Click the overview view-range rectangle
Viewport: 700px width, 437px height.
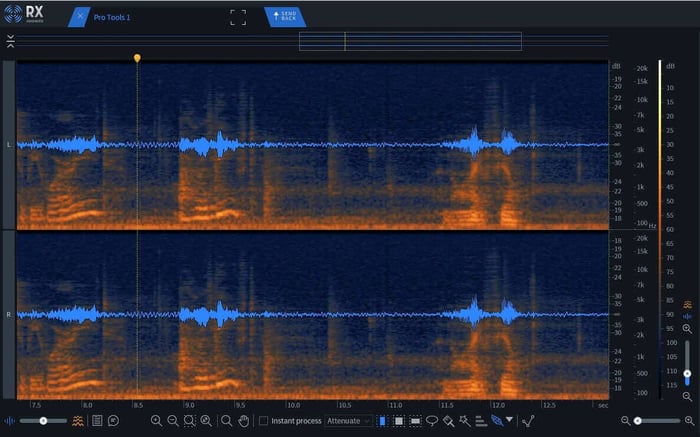(410, 41)
